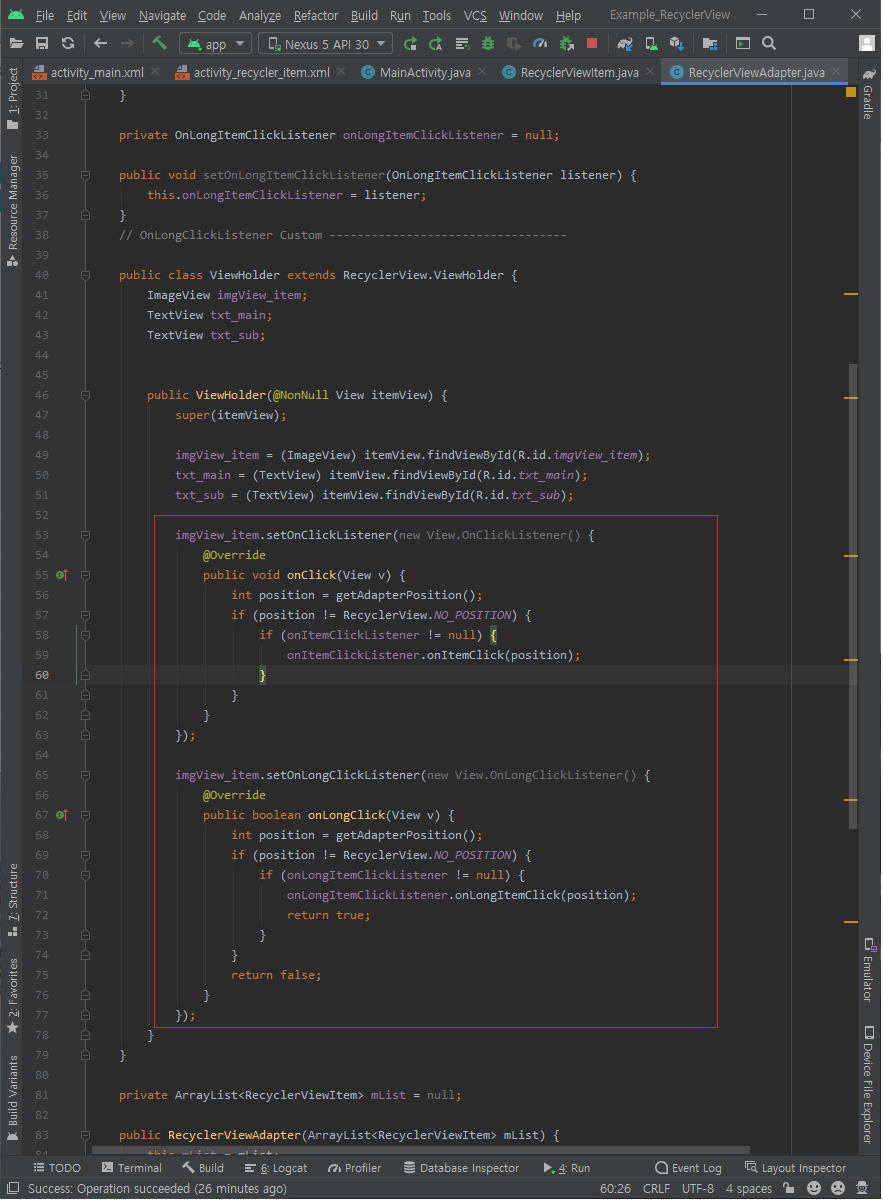Change UTF-8 file encoding in status bar
The height and width of the screenshot is (1200, 883).
(x=698, y=1189)
